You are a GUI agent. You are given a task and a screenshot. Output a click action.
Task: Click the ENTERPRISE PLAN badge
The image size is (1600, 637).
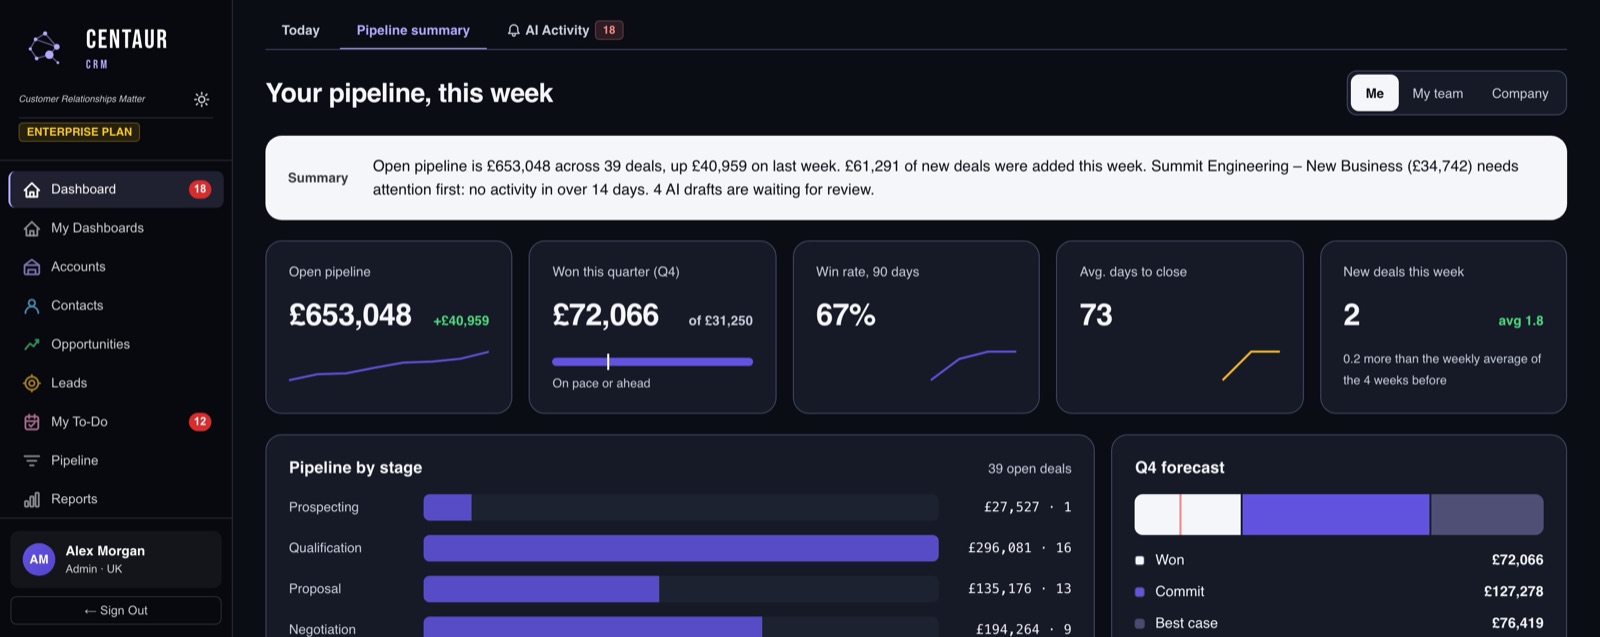point(79,132)
